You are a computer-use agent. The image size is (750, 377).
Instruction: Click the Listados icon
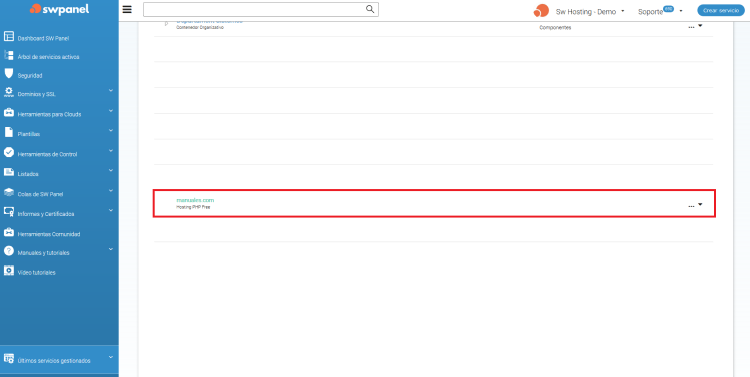(9, 172)
